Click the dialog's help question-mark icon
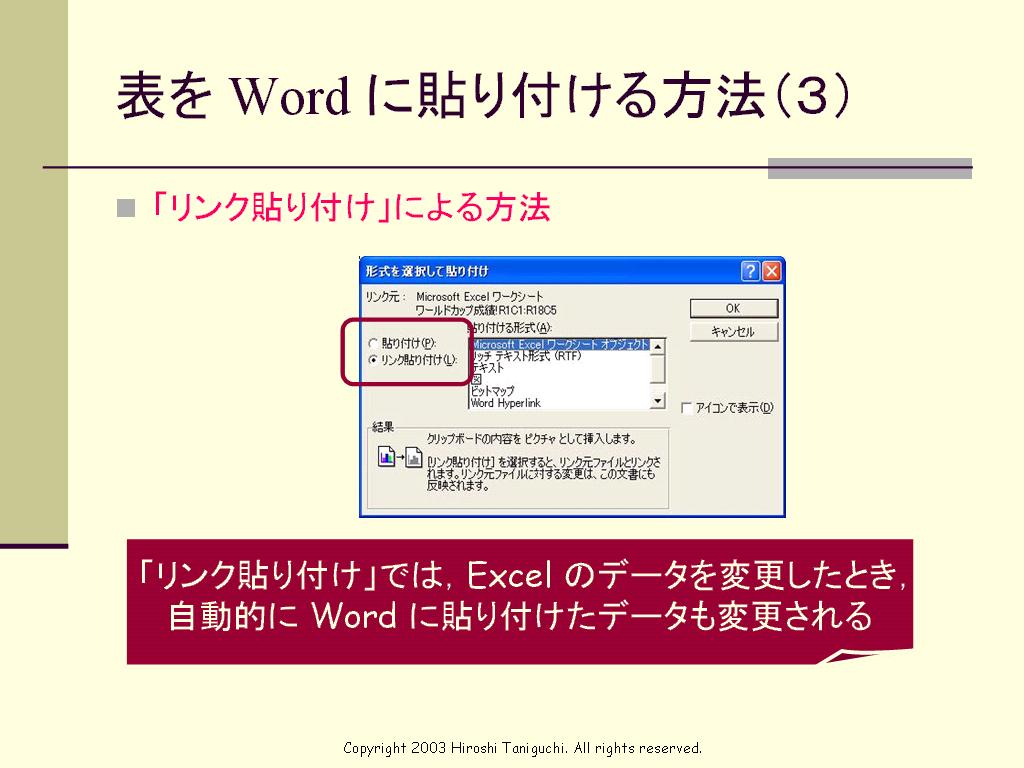The width and height of the screenshot is (1024, 768). coord(750,270)
